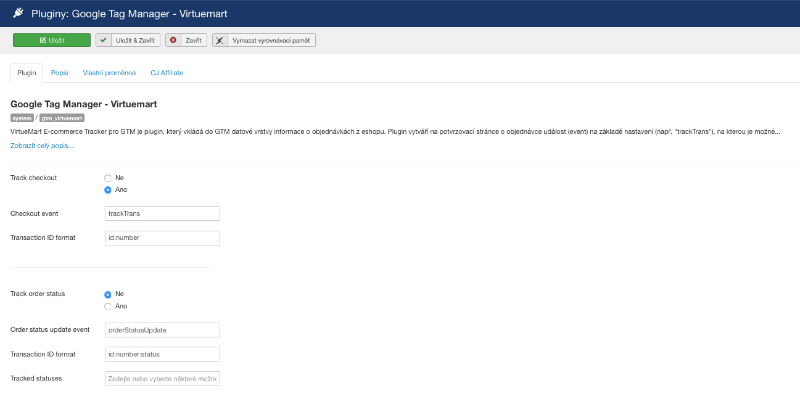800x412 pixels.
Task: Click the Google Tag Manager - Virtuemart heading
Action: [84, 104]
